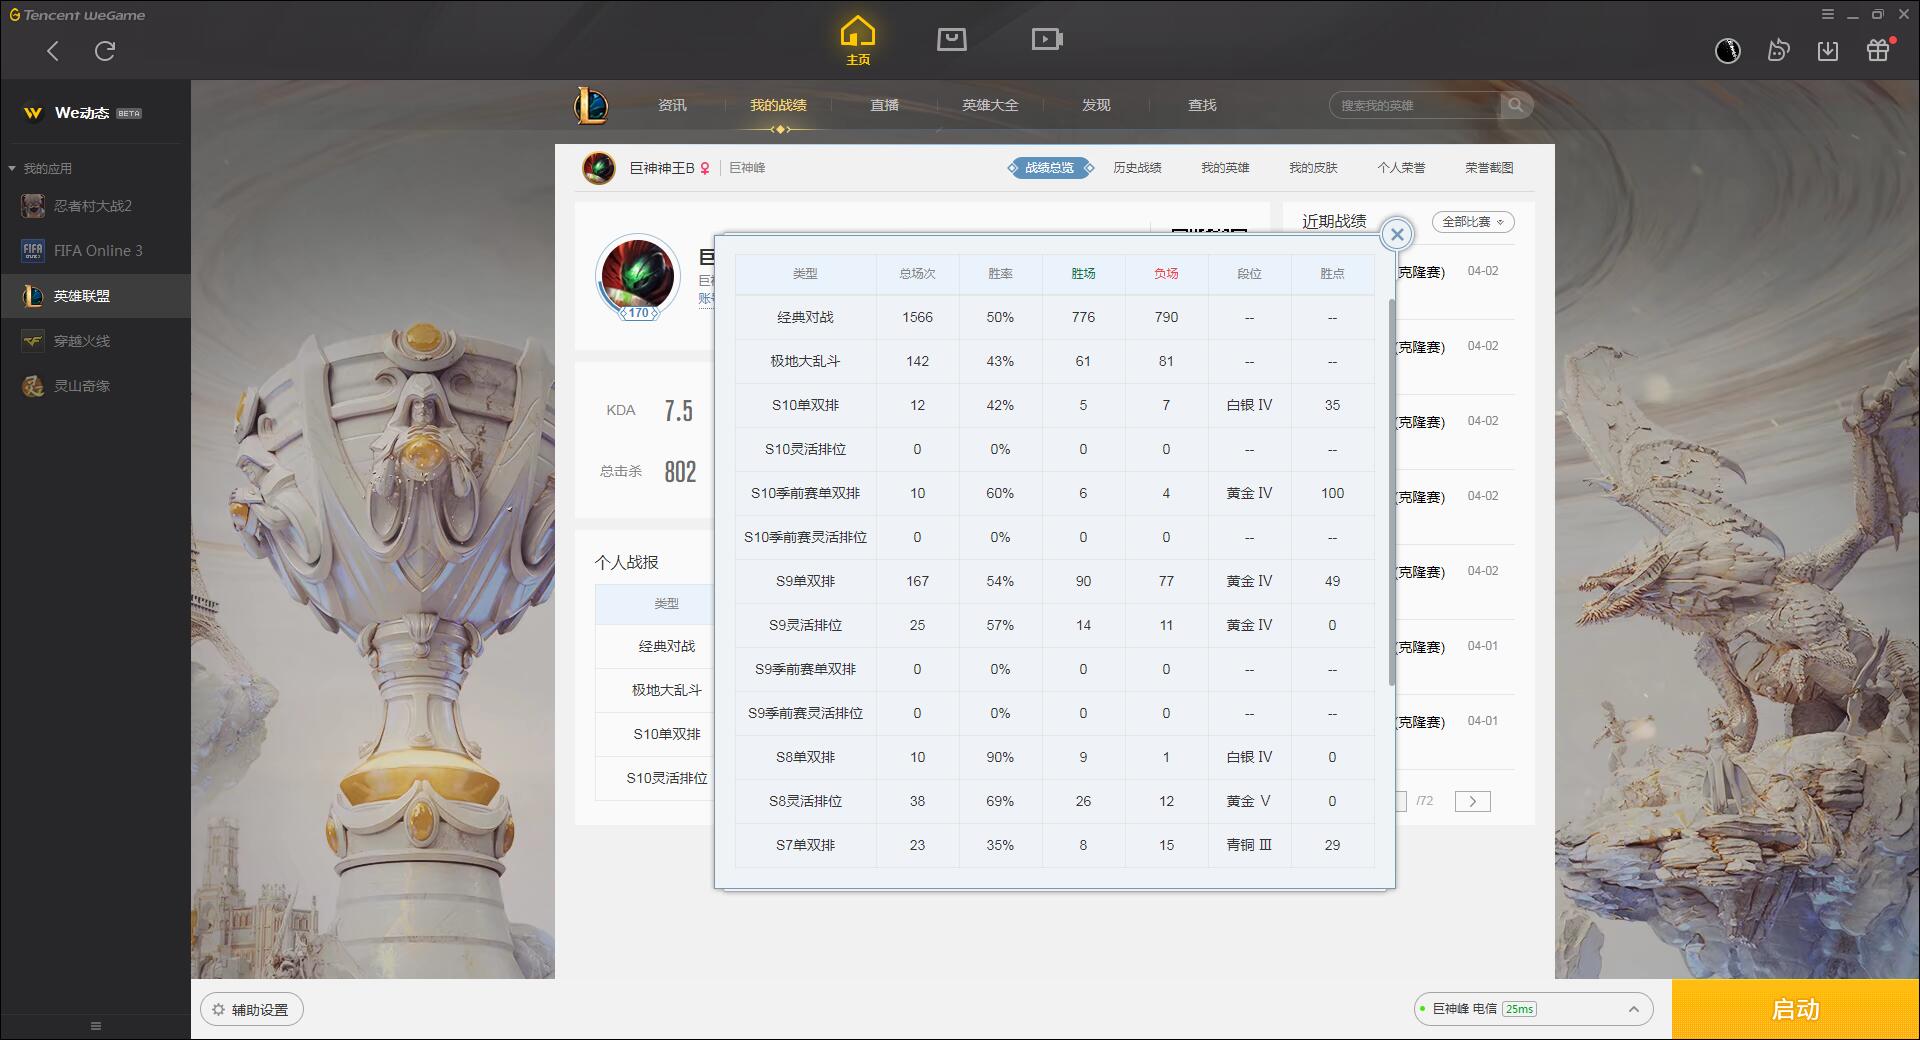The height and width of the screenshot is (1040, 1920).
Task: Click the 胜场 column header
Action: (x=1083, y=274)
